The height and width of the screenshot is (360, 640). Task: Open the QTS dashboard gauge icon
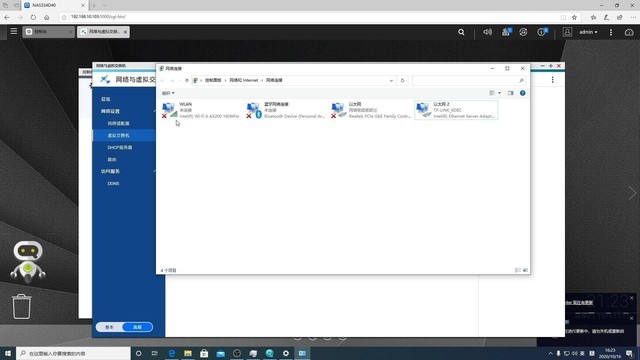629,32
